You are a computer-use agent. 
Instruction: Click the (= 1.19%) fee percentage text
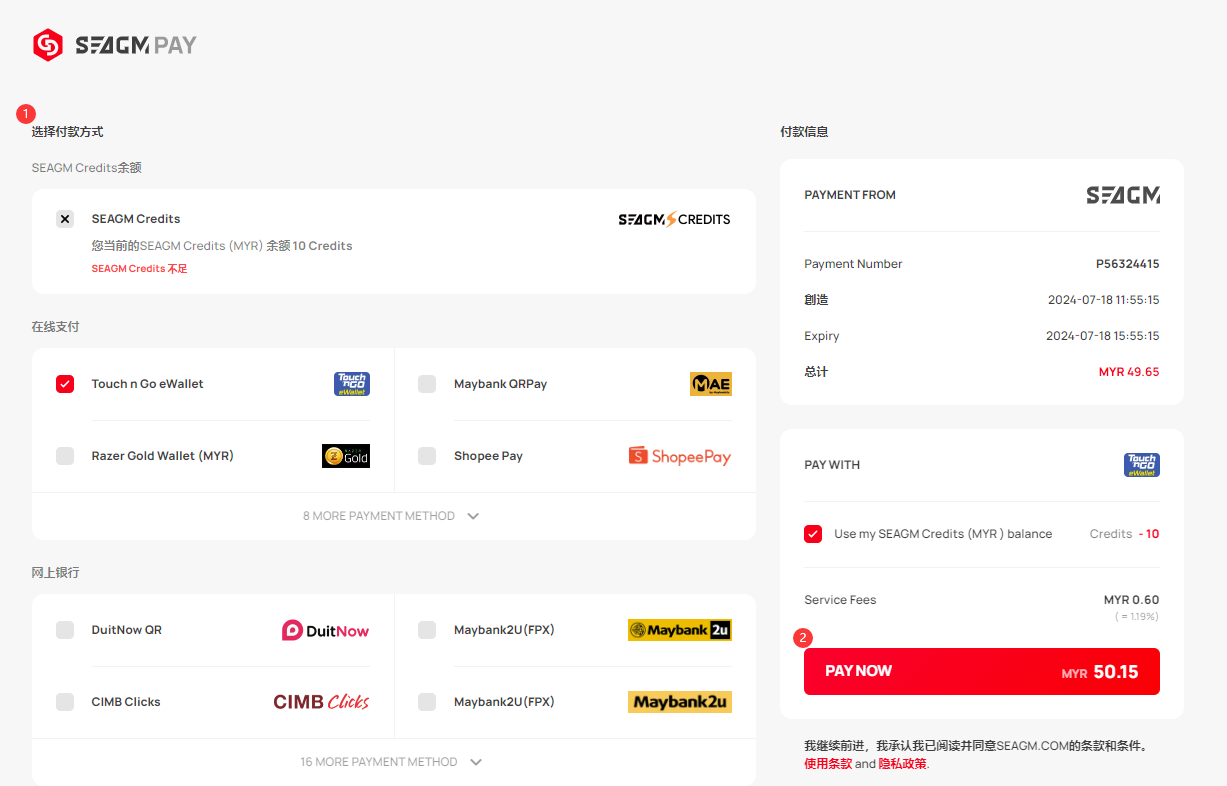1137,617
